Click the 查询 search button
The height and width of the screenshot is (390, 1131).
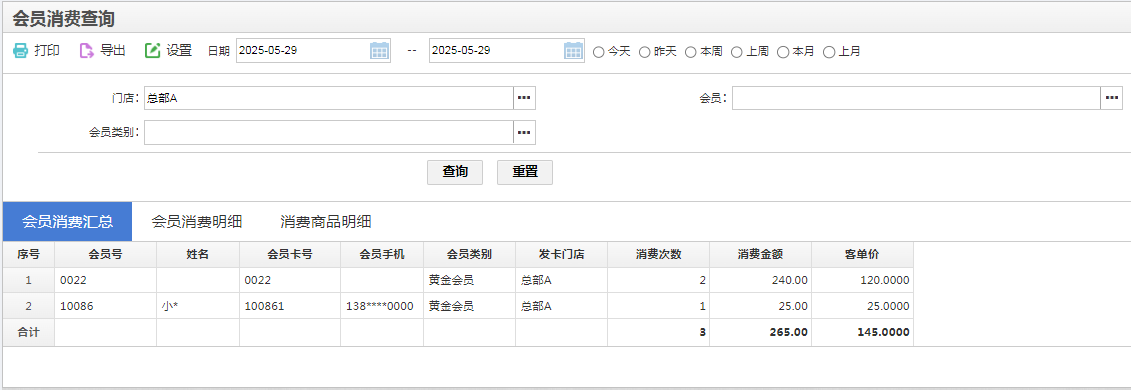pos(455,172)
